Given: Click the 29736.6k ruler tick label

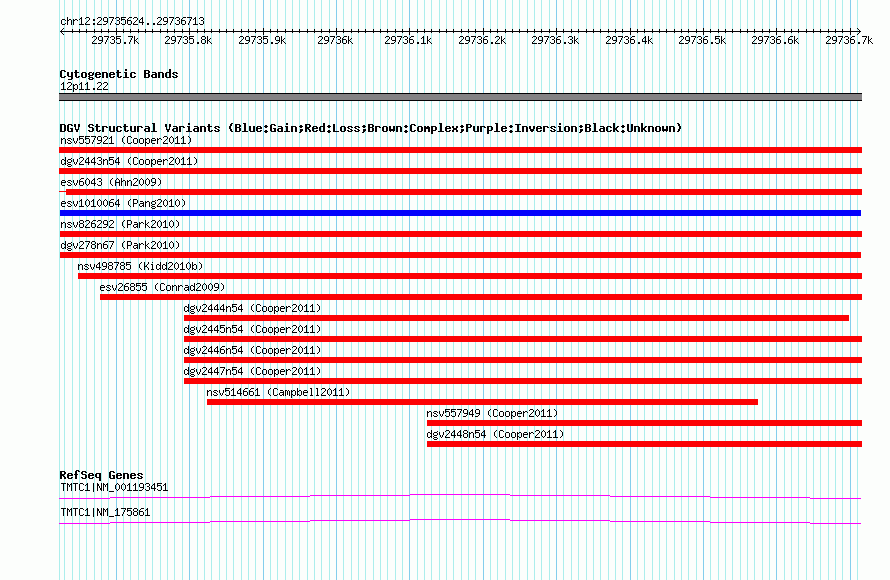Looking at the screenshot, I should [775, 40].
